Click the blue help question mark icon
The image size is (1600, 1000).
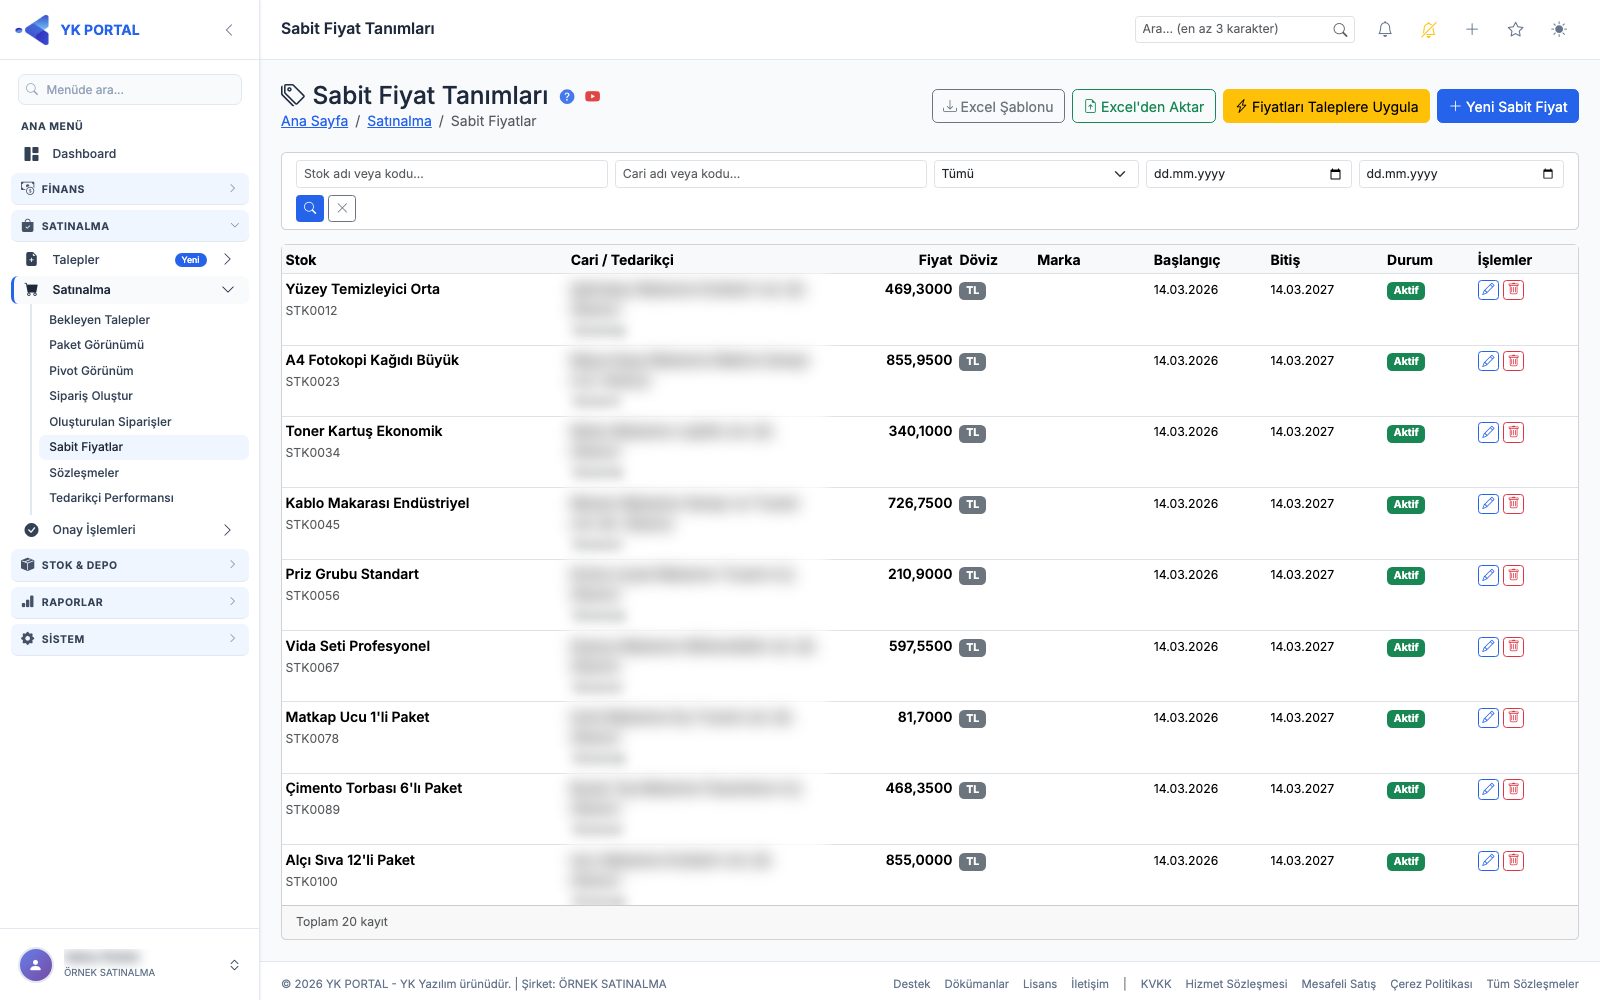pyautogui.click(x=567, y=96)
